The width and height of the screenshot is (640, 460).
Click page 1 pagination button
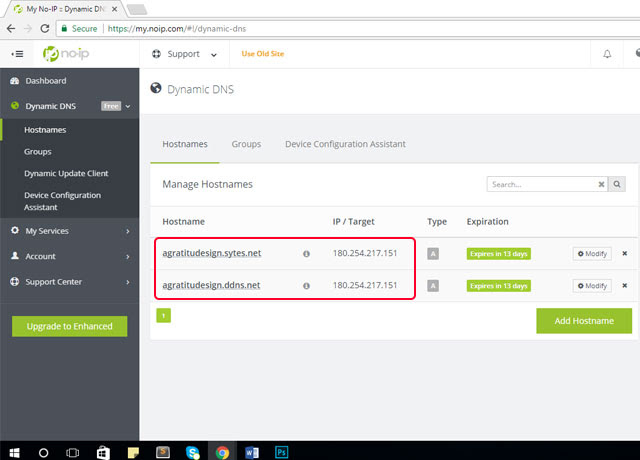pyautogui.click(x=163, y=316)
